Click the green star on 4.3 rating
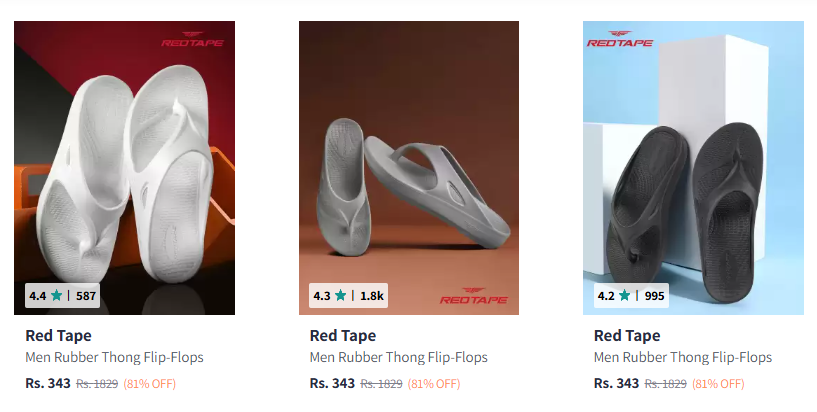 [340, 295]
